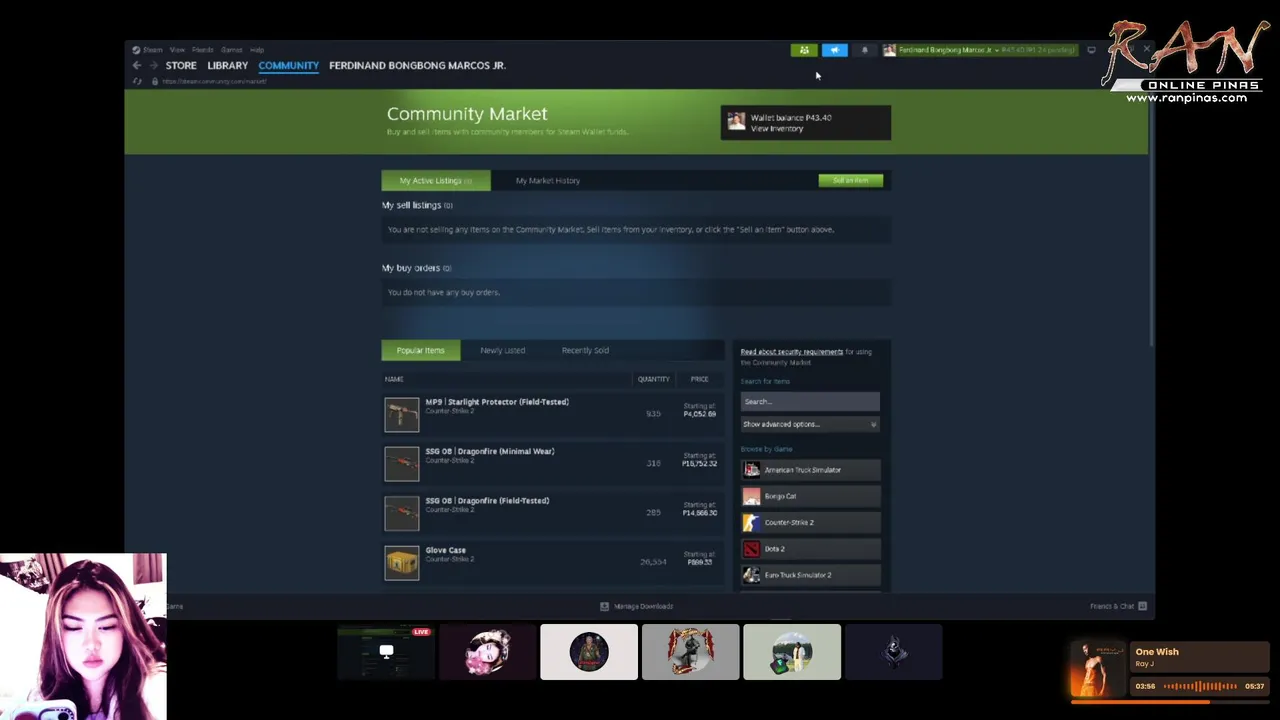The image size is (1280, 720).
Task: Open the Friends menu
Action: 203,49
